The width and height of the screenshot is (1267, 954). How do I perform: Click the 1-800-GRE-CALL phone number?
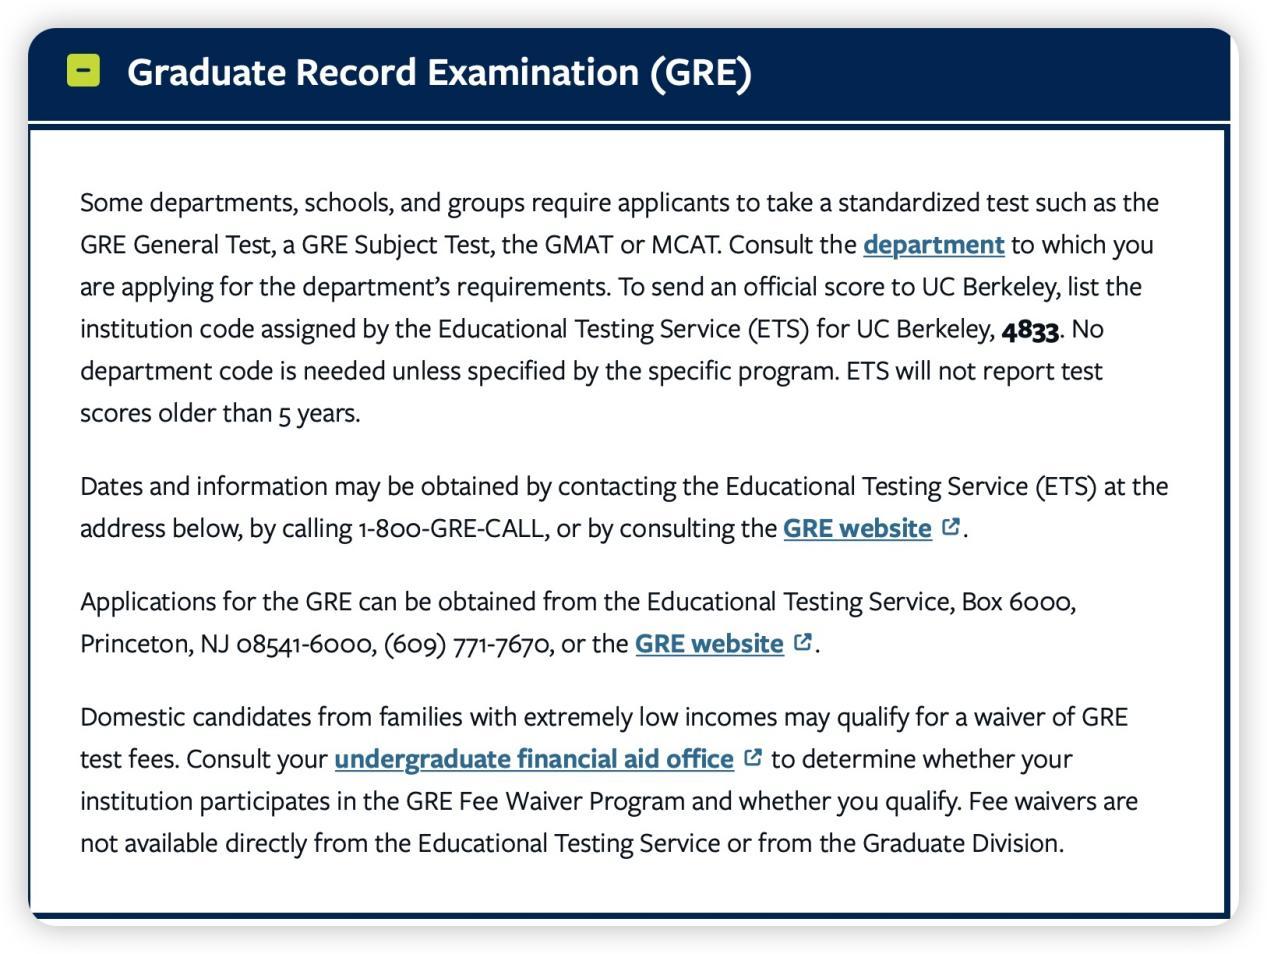pyautogui.click(x=453, y=528)
